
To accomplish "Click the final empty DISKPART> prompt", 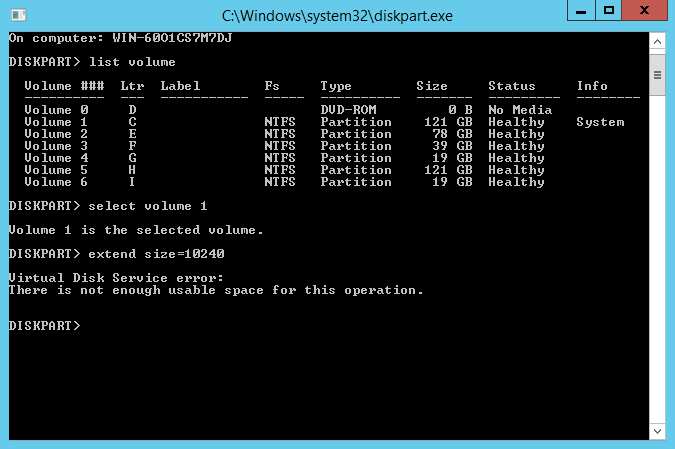I will pyautogui.click(x=44, y=326).
